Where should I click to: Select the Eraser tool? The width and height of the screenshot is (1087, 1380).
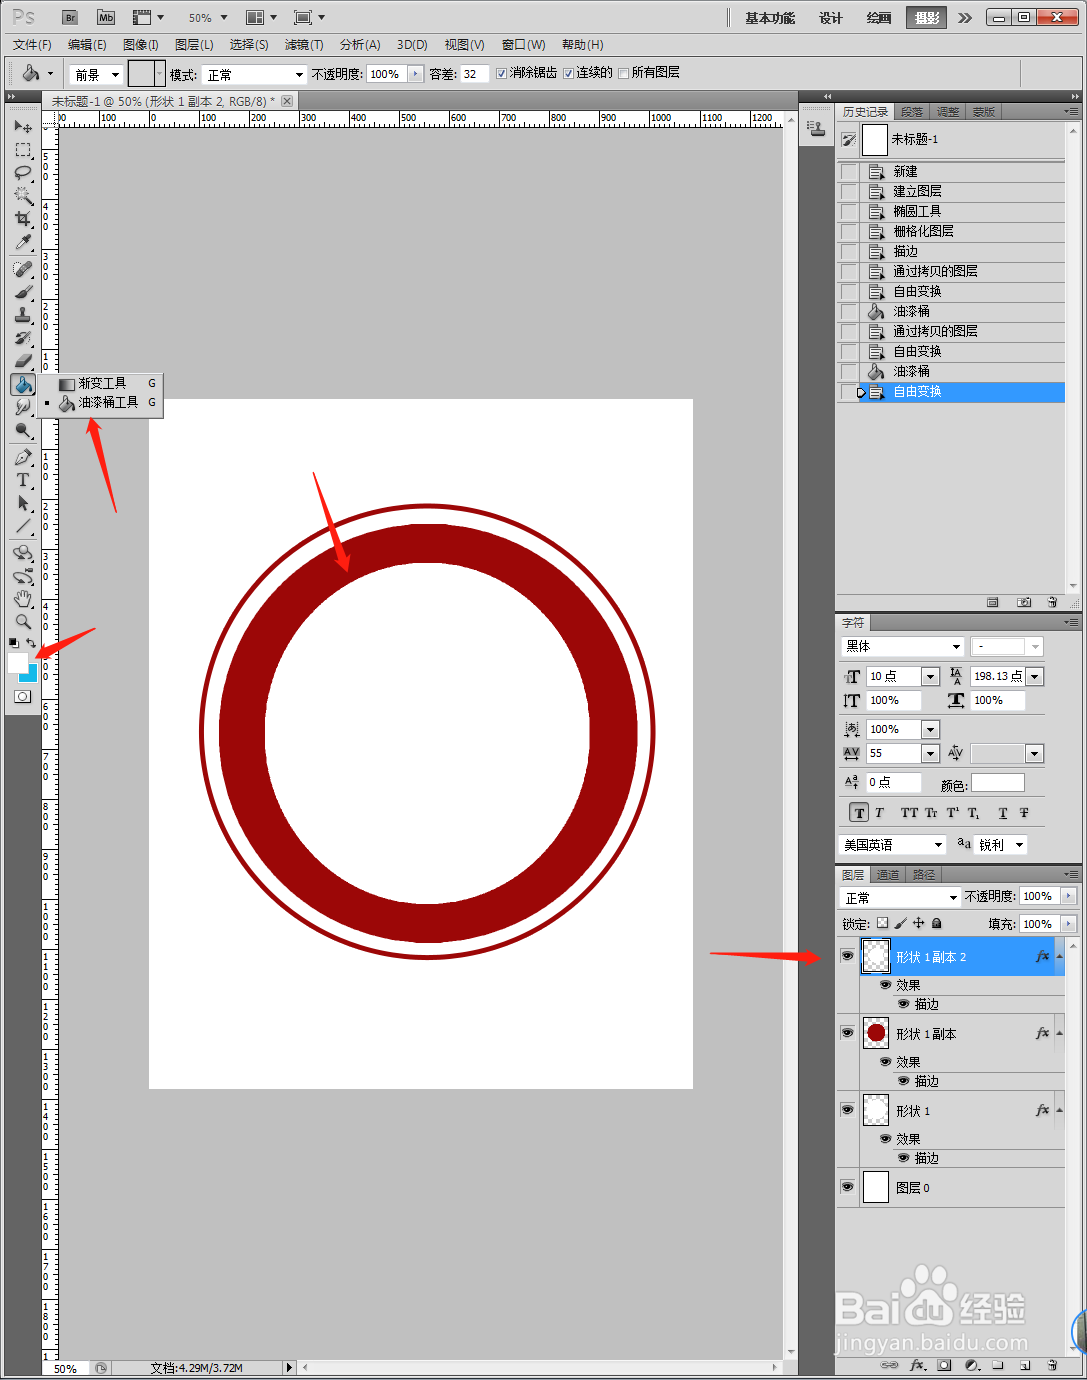pyautogui.click(x=23, y=361)
